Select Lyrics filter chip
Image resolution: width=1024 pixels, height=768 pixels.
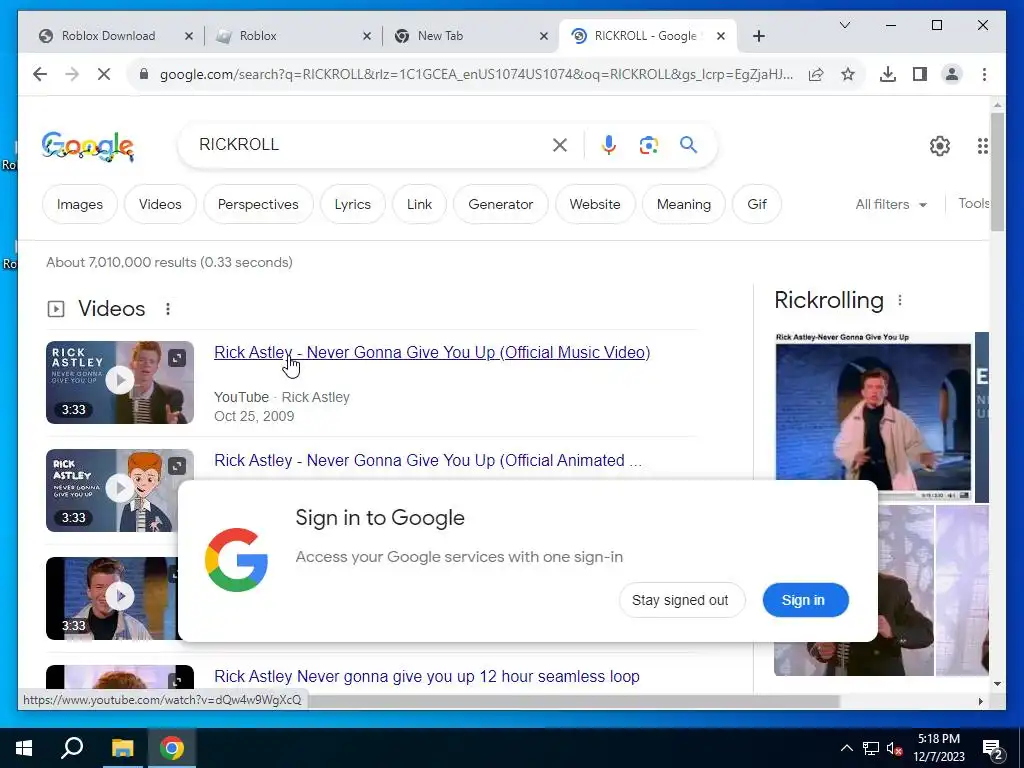[353, 204]
